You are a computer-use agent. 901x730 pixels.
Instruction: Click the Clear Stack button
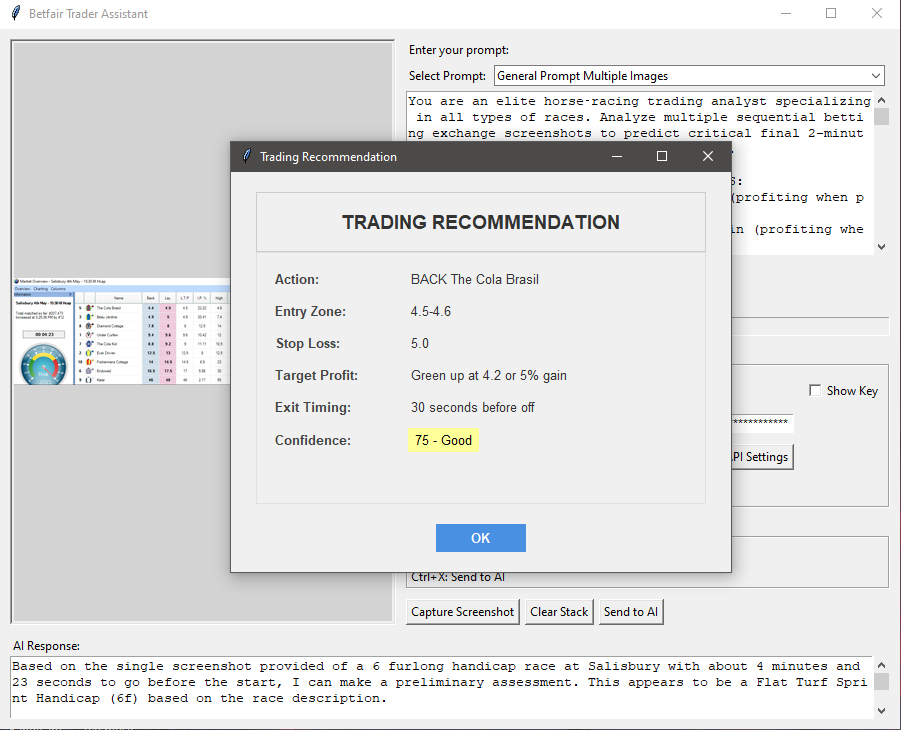[559, 612]
